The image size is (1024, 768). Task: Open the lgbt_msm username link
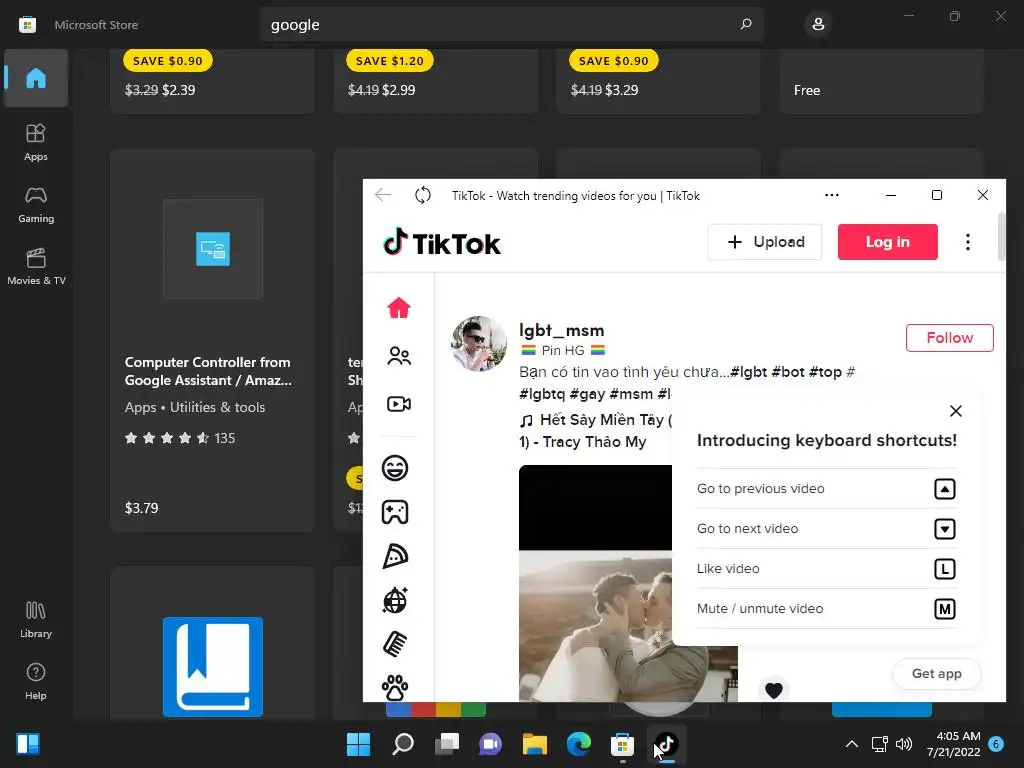pos(562,330)
